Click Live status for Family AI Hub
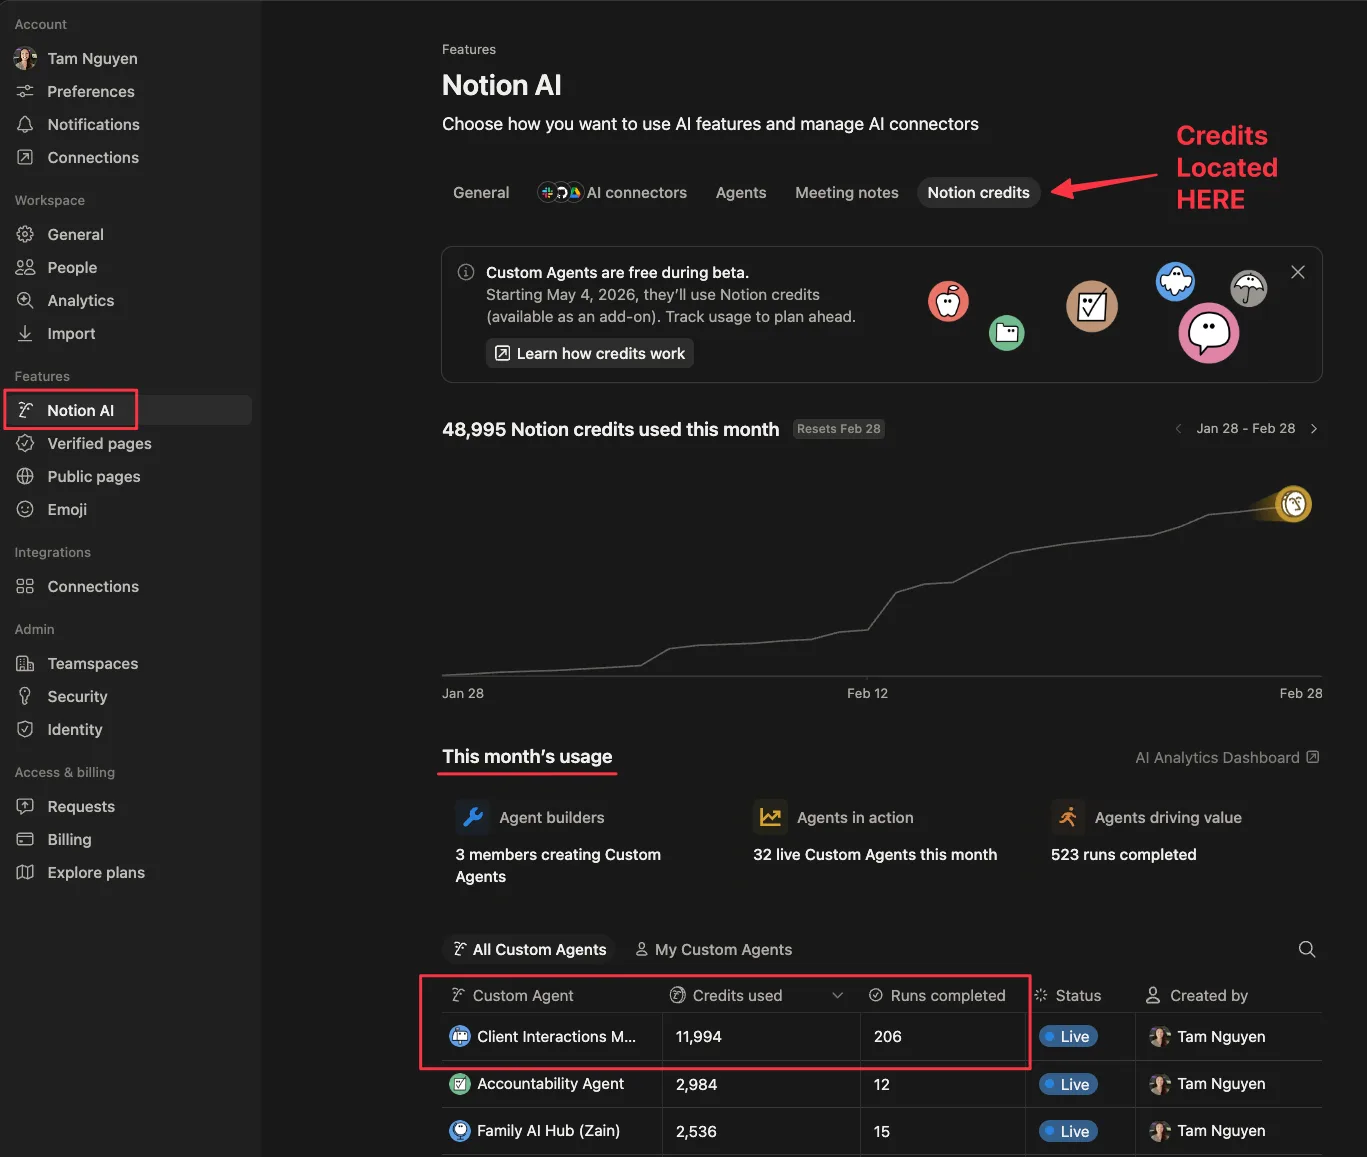The height and width of the screenshot is (1157, 1367). pyautogui.click(x=1068, y=1131)
